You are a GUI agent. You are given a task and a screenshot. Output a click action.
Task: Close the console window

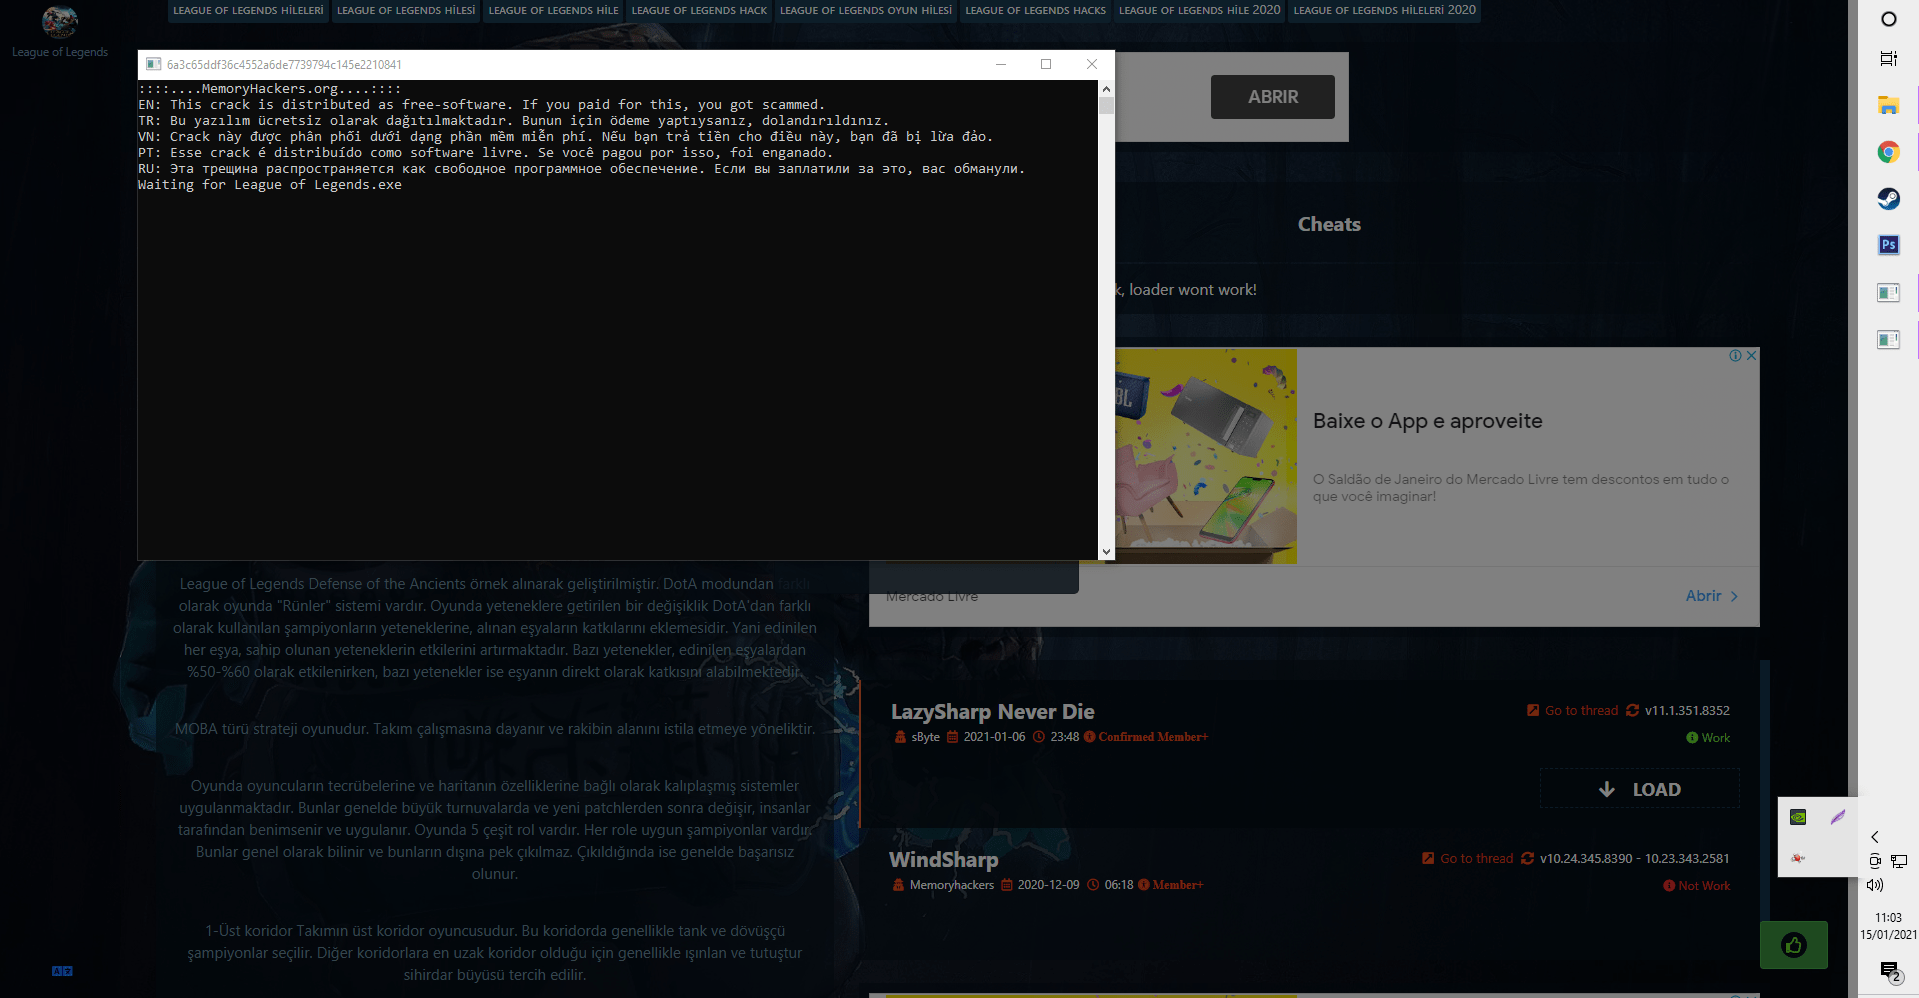[x=1092, y=64]
